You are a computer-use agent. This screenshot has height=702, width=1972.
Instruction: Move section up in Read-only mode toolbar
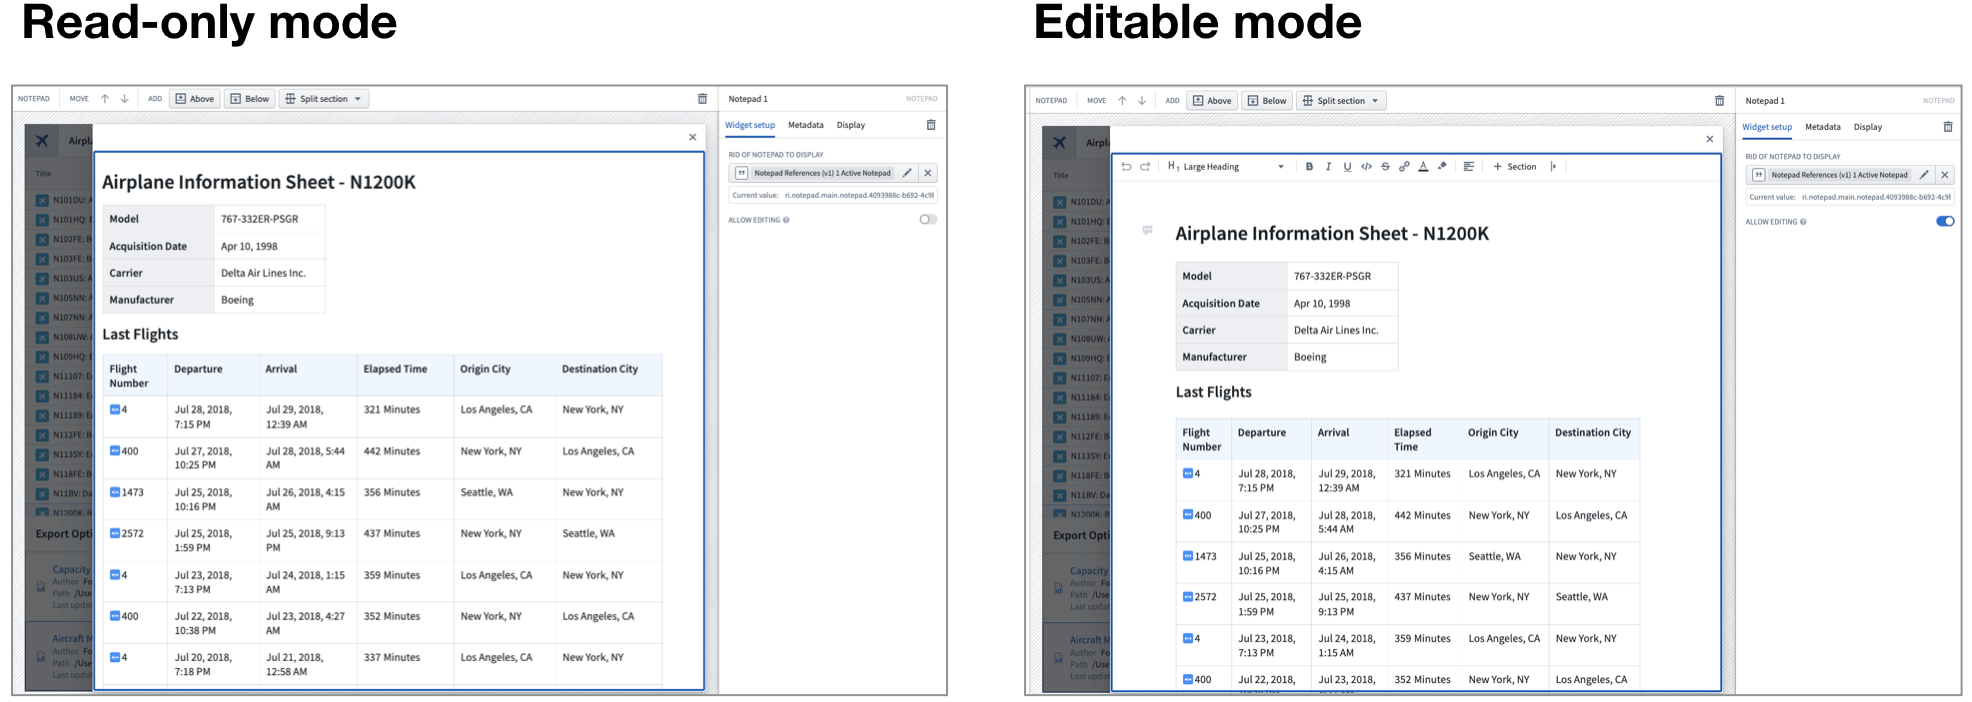105,99
